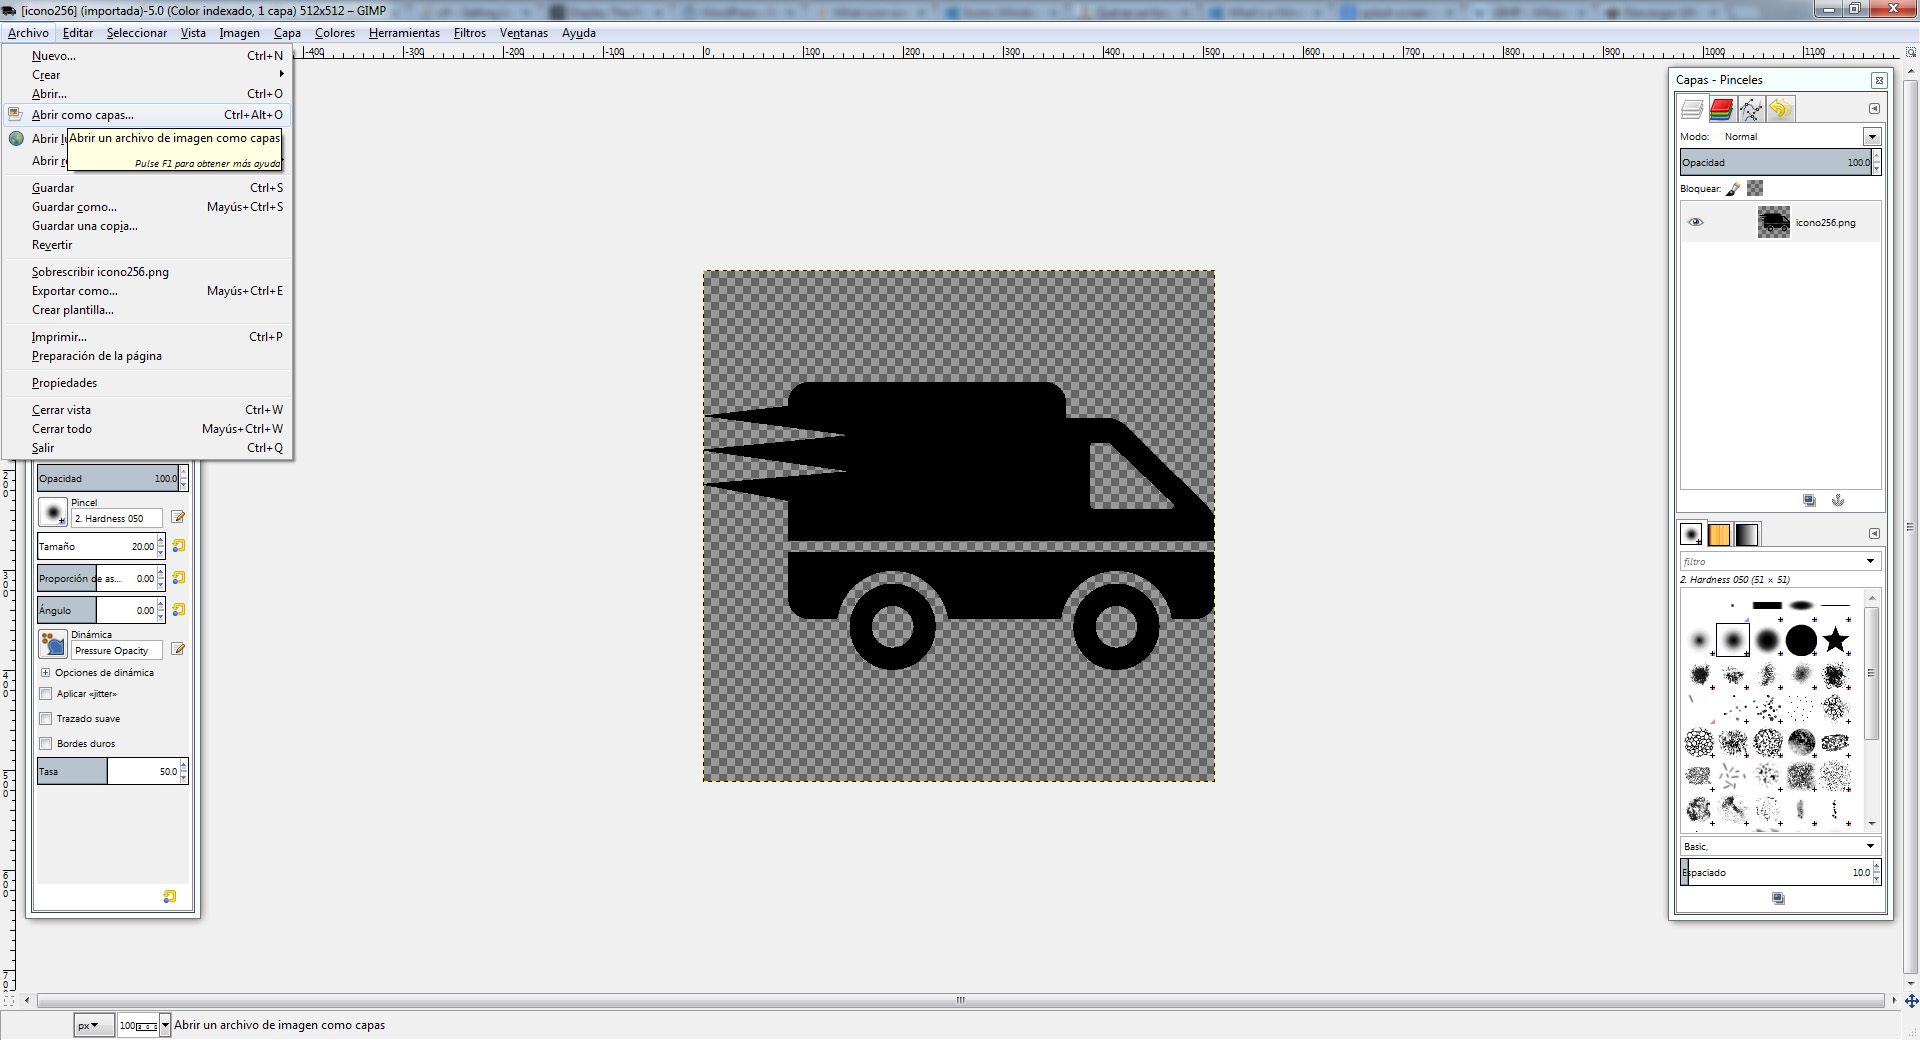The height and width of the screenshot is (1040, 1920).
Task: Click the Tasa slider bar
Action: pos(108,771)
